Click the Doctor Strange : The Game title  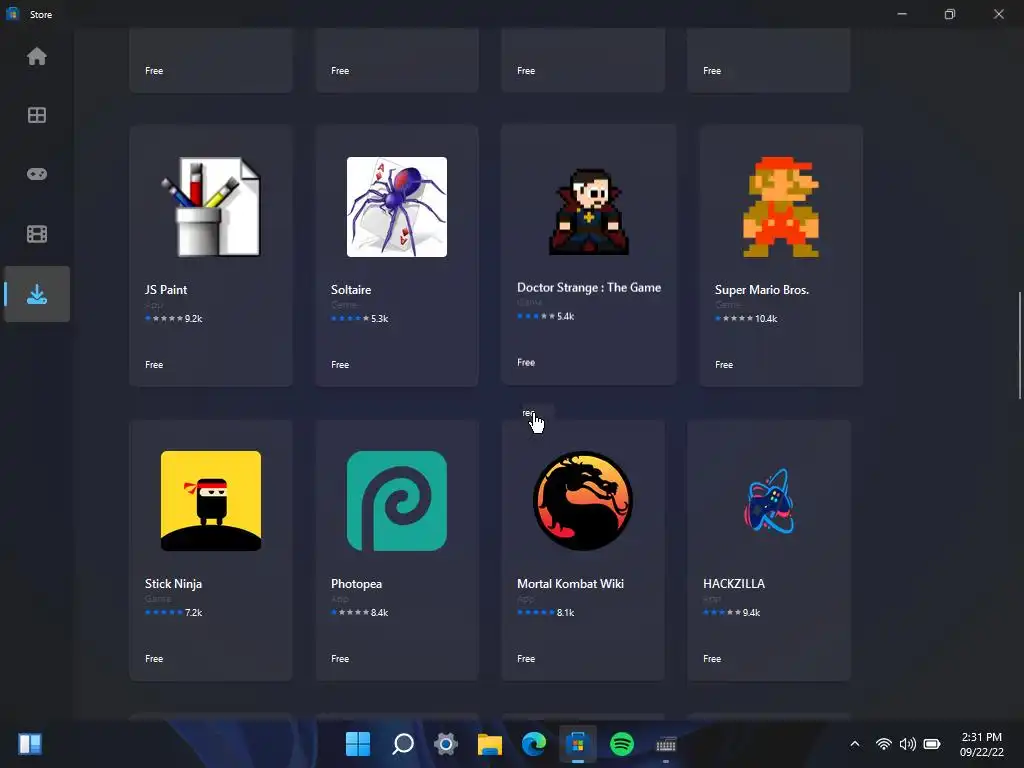pos(589,287)
